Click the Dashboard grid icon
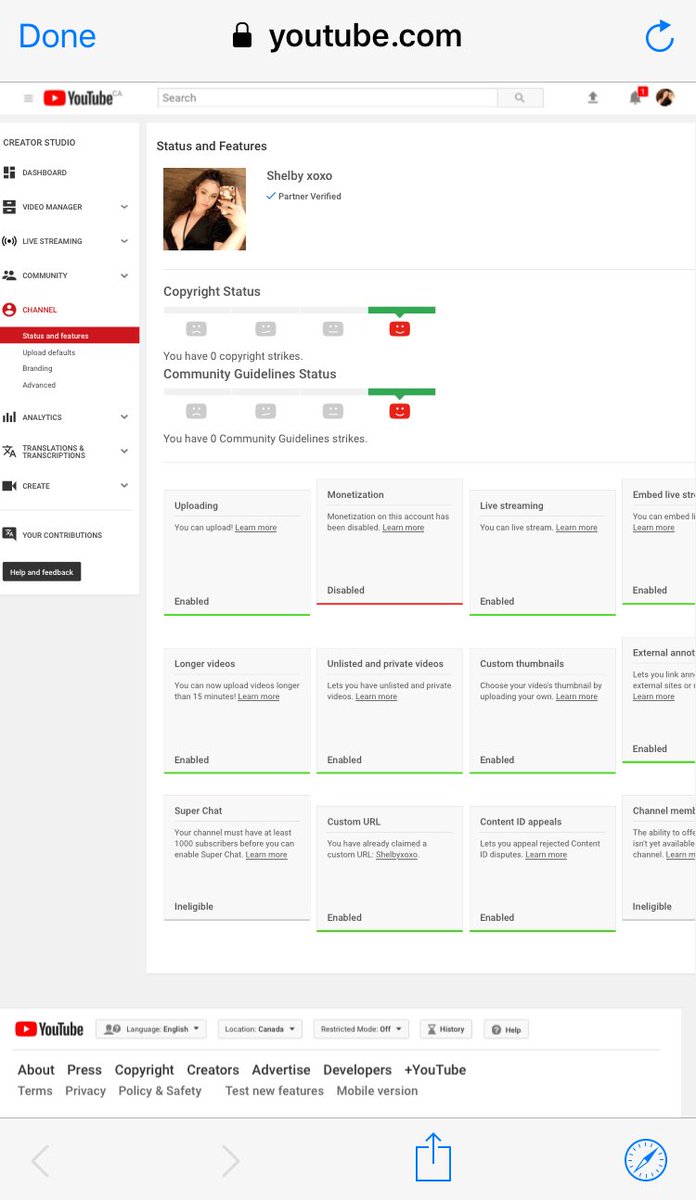This screenshot has width=696, height=1200. click(9, 173)
